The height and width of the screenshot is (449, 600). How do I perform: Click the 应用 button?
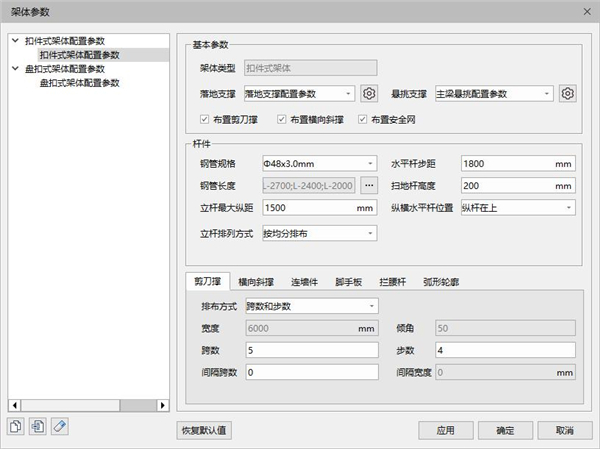(x=445, y=430)
